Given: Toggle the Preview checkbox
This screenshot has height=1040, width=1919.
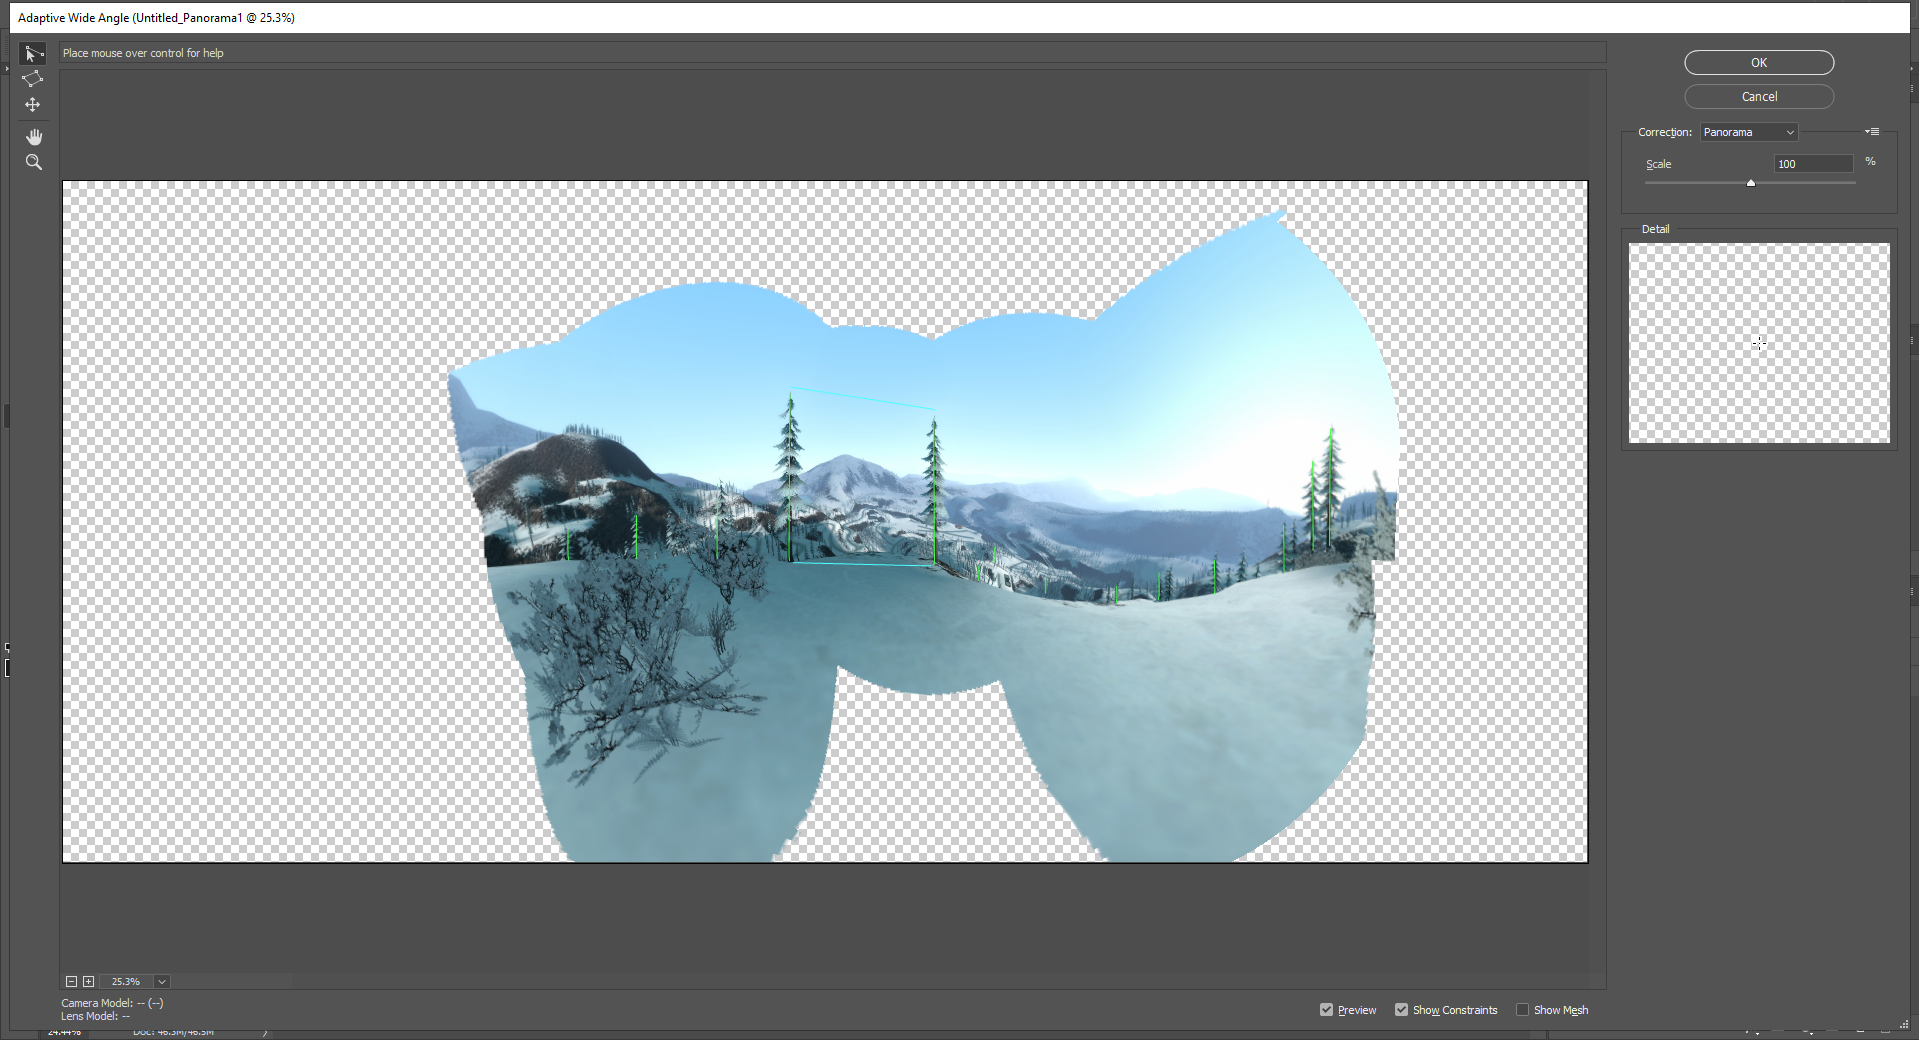Looking at the screenshot, I should tap(1326, 1010).
